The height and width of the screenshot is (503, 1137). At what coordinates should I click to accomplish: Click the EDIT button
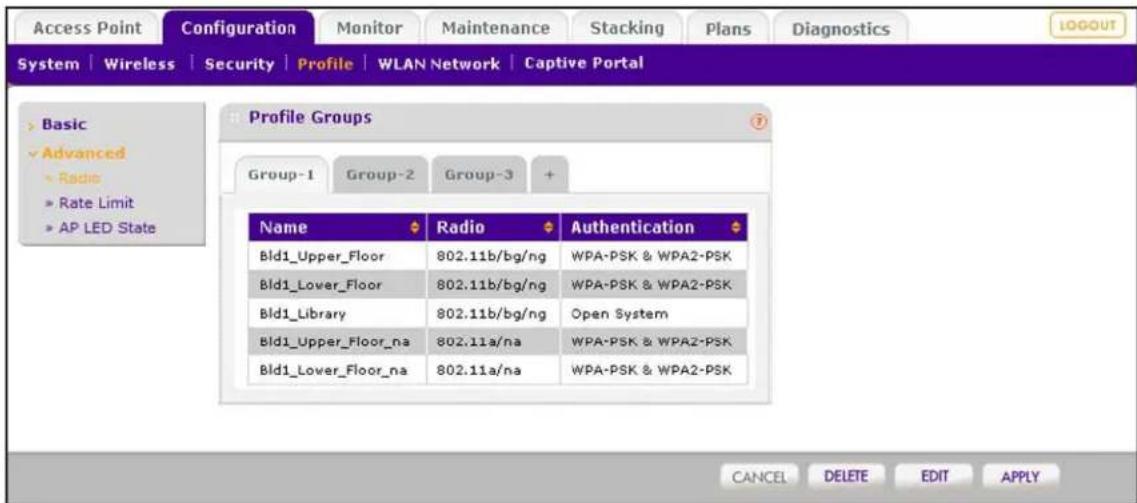tap(935, 477)
